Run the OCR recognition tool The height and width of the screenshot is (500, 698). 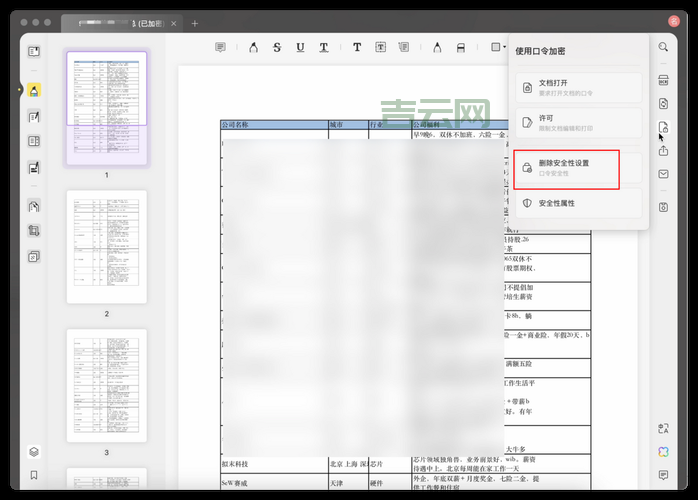(x=663, y=80)
